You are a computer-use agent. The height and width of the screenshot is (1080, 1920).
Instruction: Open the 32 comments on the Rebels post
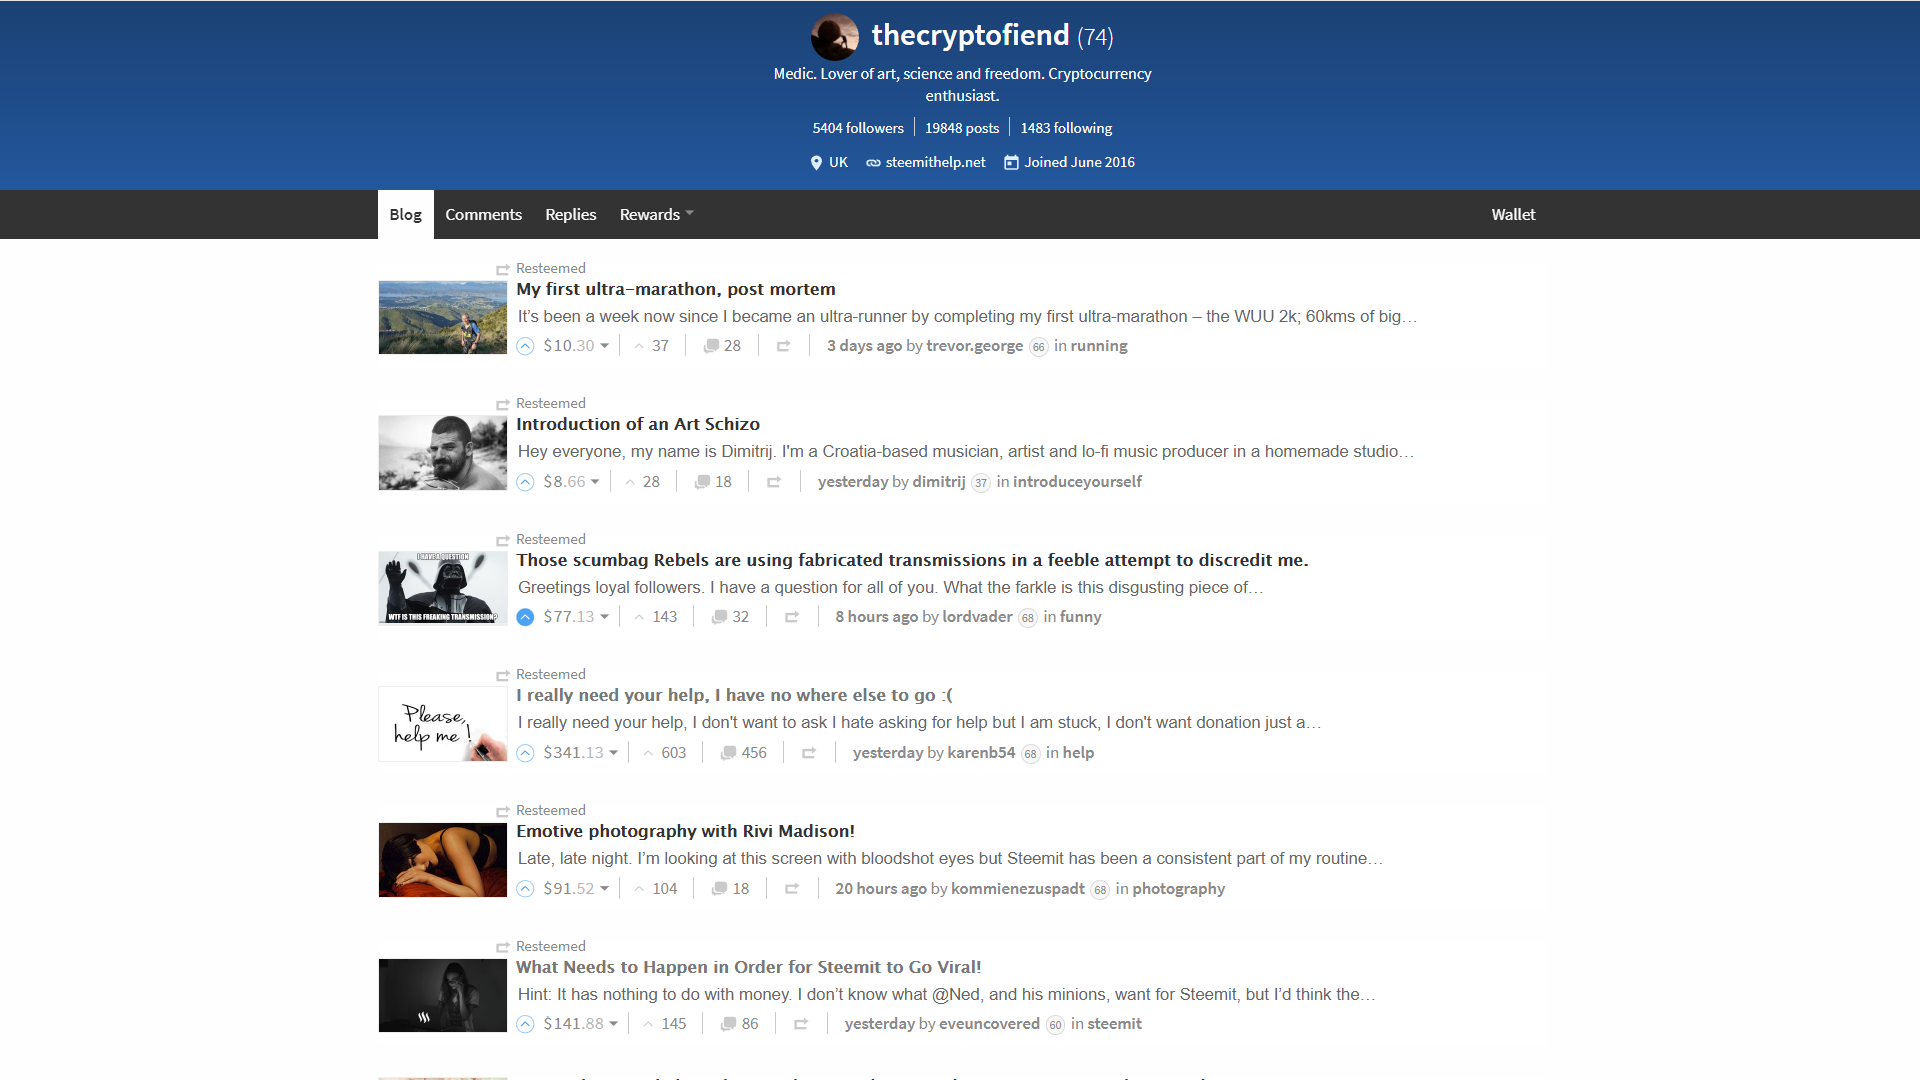pos(730,617)
